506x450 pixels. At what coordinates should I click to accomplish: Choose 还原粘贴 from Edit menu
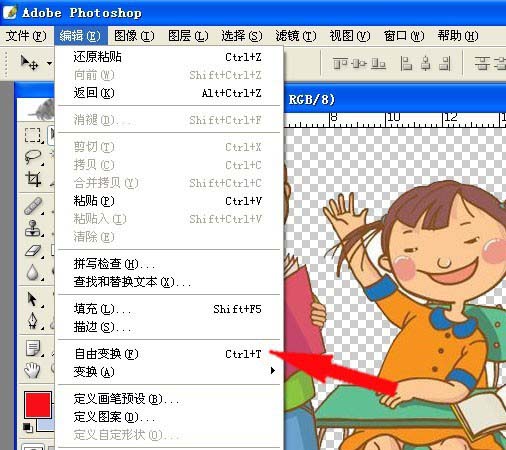pos(169,57)
